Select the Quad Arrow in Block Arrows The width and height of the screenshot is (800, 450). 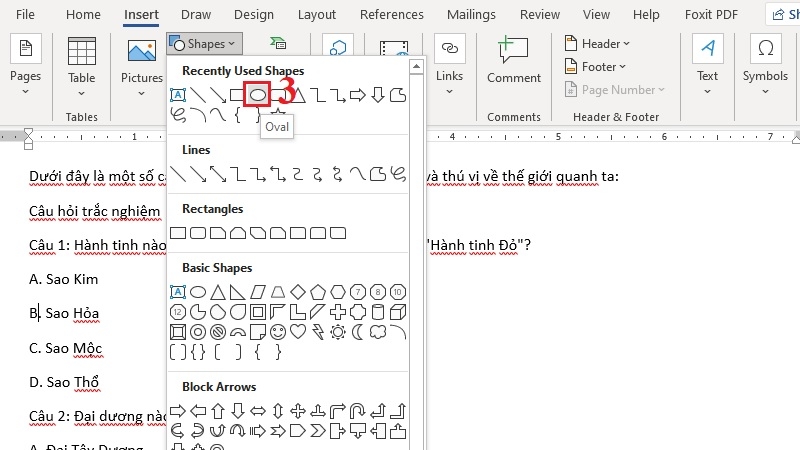click(x=298, y=411)
